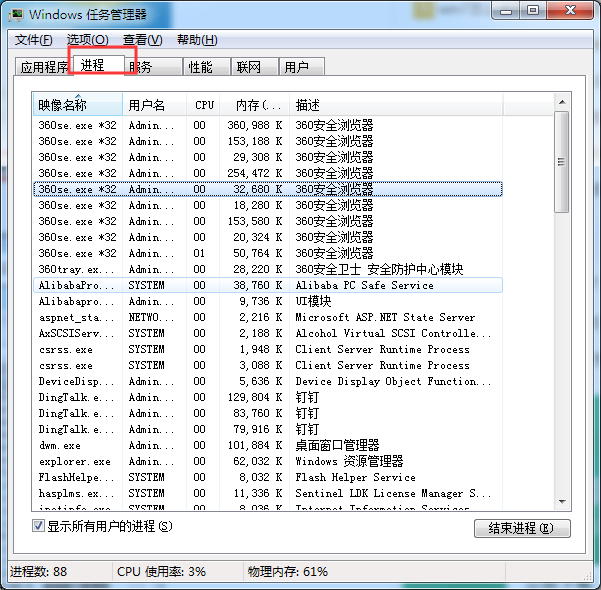Image resolution: width=601 pixels, height=590 pixels.
Task: Click 物理内存: 61% status entry
Action: tap(287, 572)
